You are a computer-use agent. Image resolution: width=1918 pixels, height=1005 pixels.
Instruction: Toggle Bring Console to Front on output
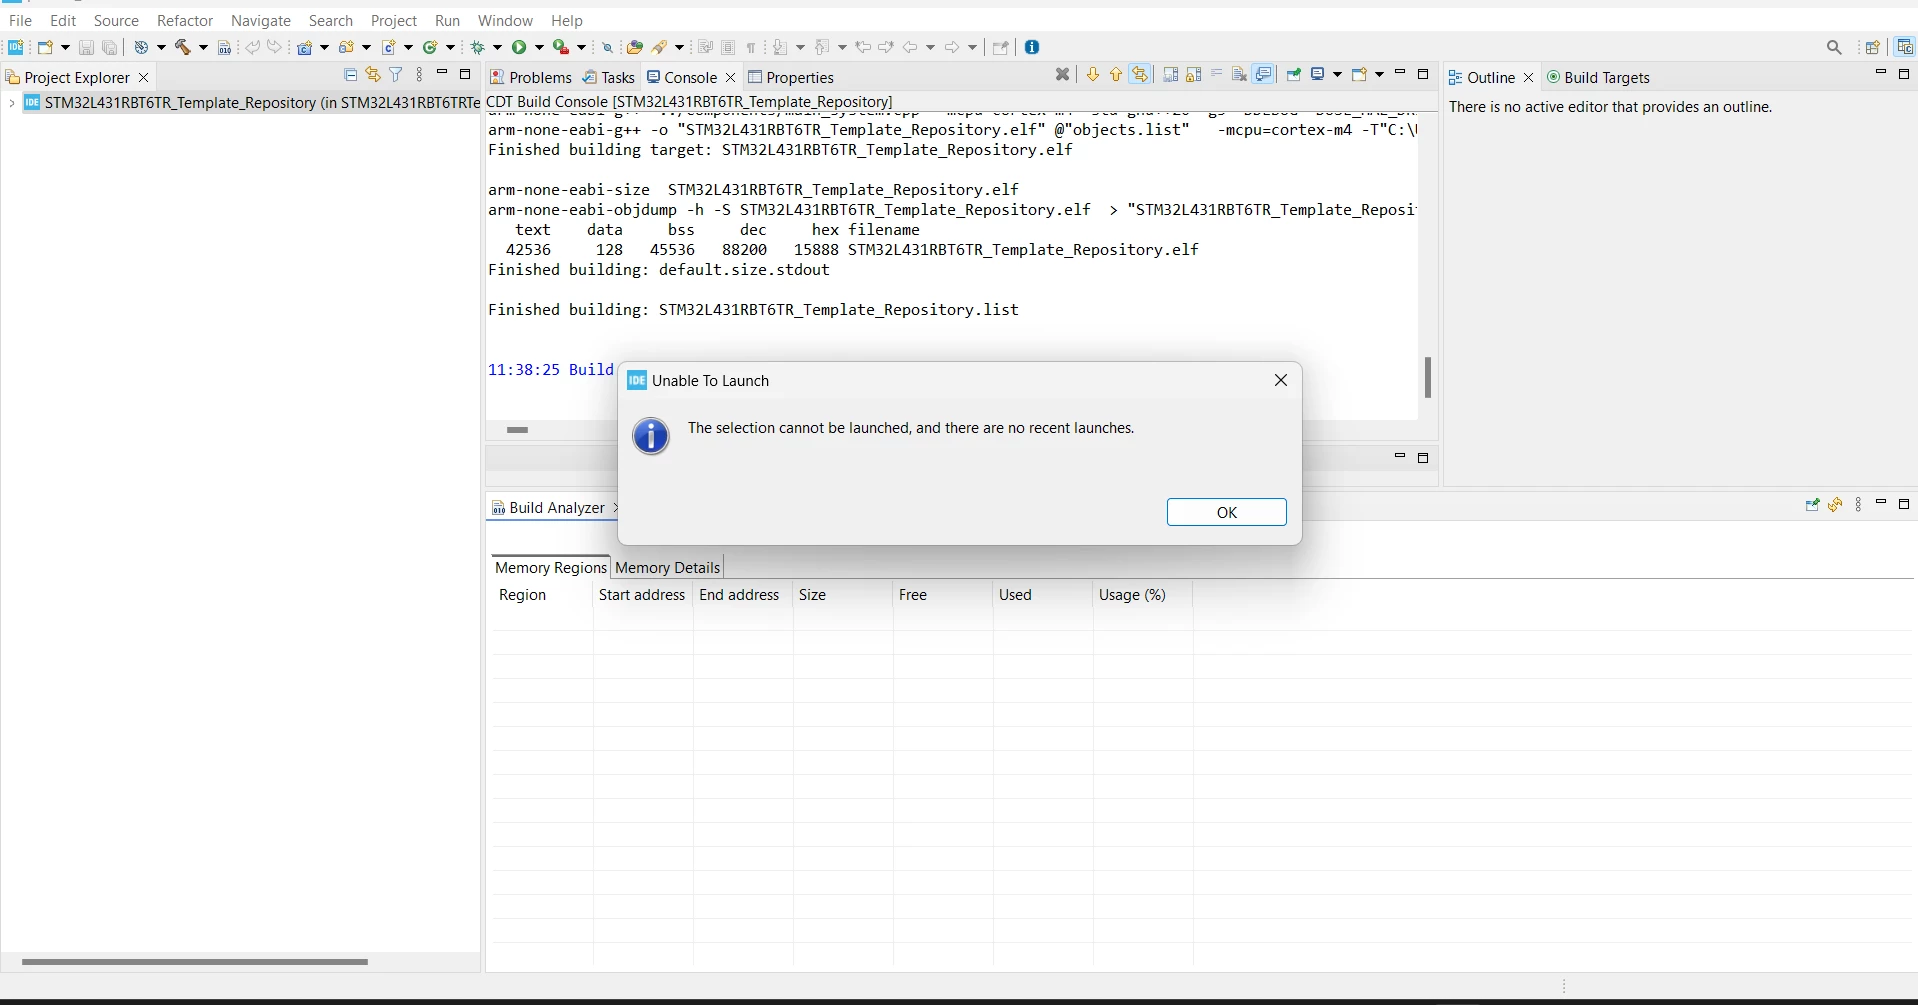point(1264,74)
